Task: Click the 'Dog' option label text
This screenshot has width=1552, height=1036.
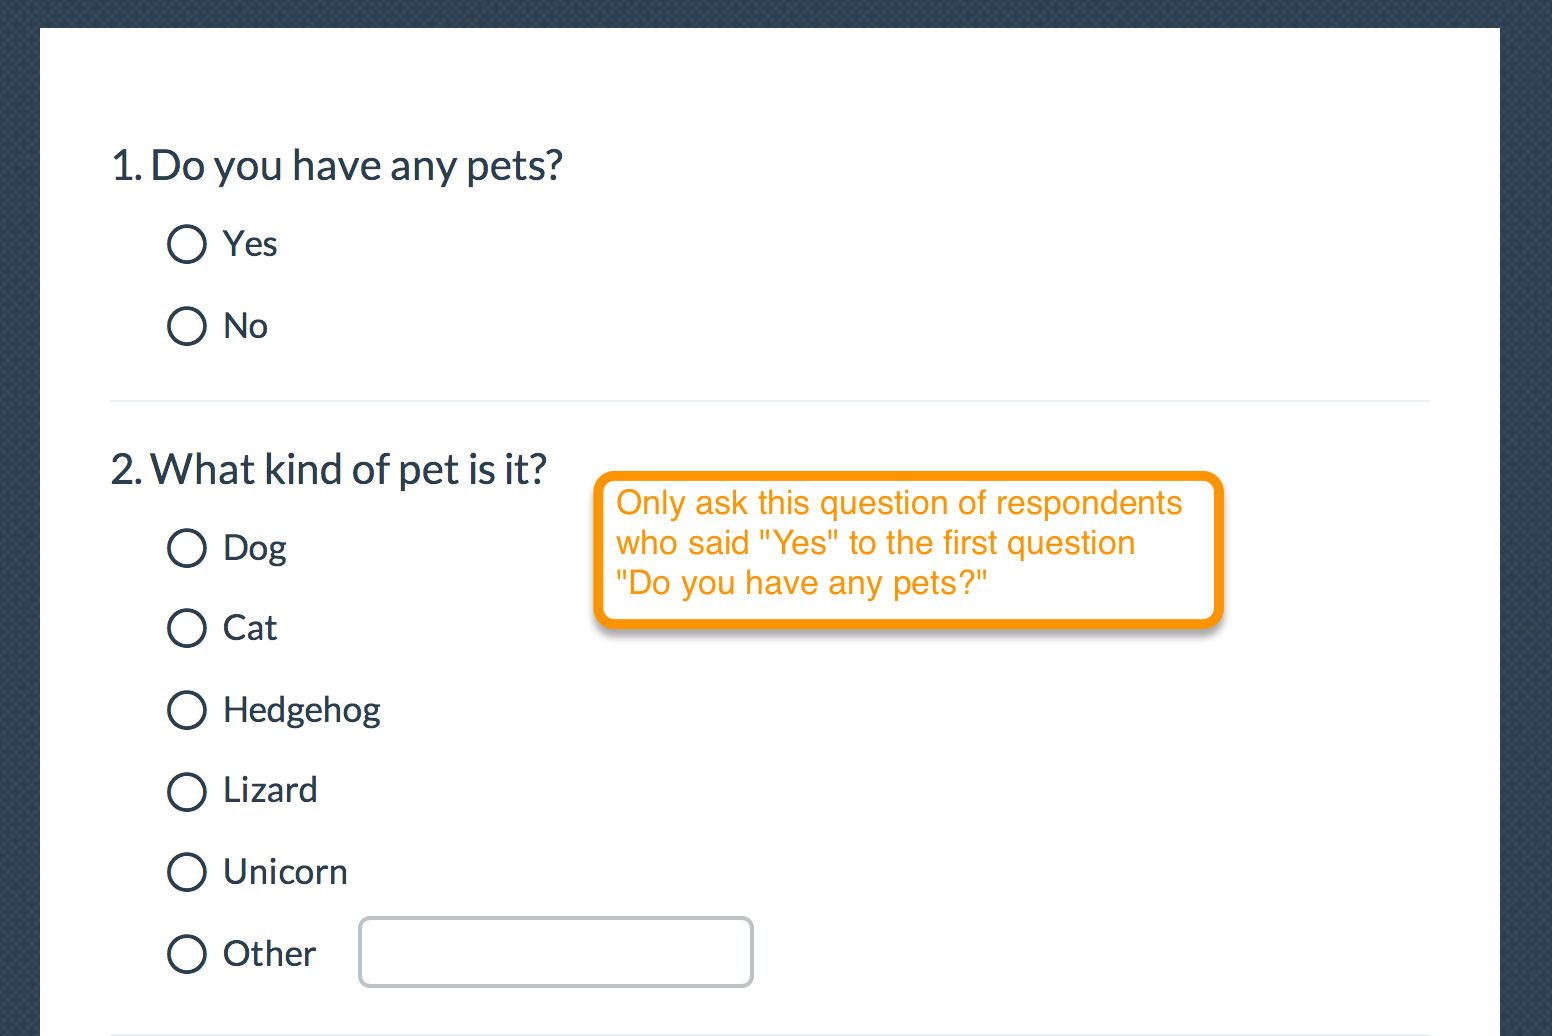Action: pyautogui.click(x=255, y=549)
